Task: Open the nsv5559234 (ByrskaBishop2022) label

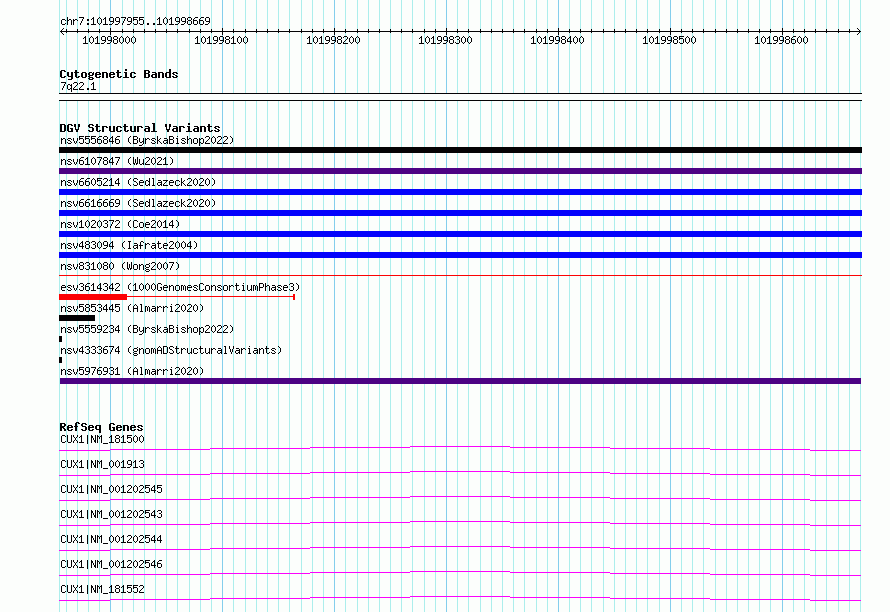Action: 147,329
